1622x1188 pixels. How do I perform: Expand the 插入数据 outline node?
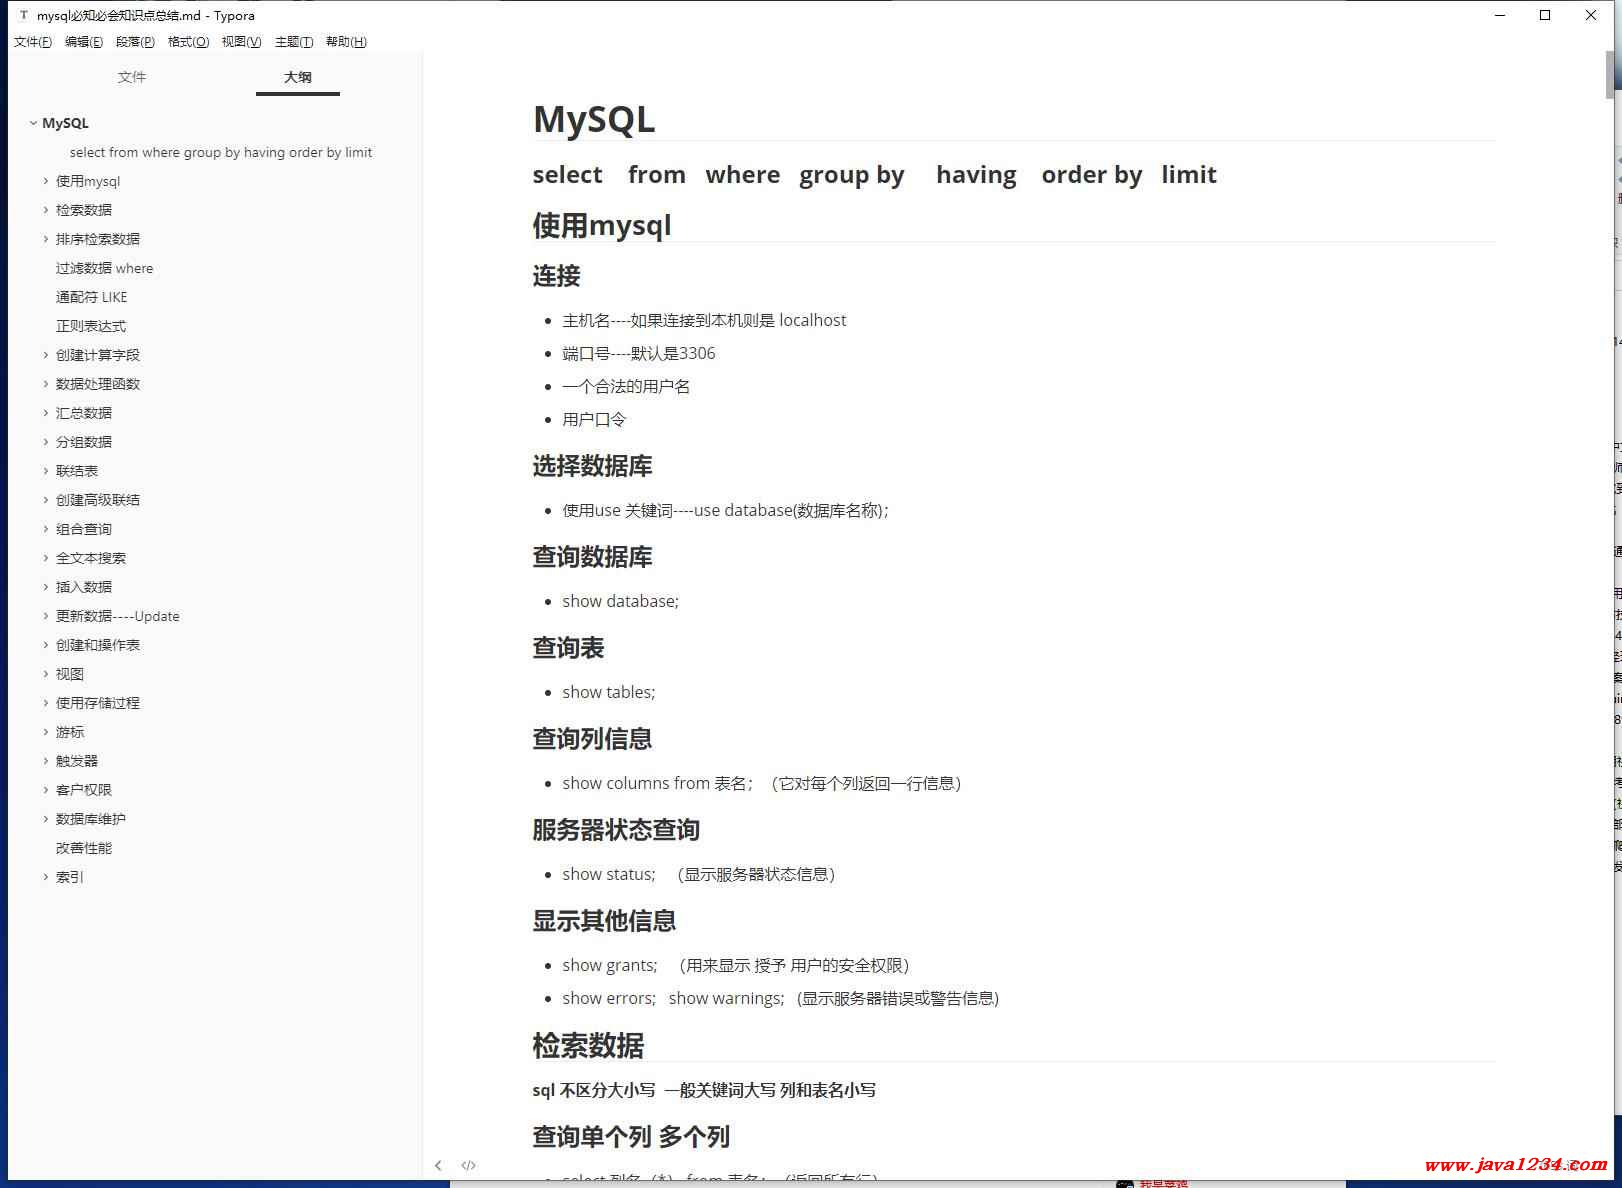point(46,587)
